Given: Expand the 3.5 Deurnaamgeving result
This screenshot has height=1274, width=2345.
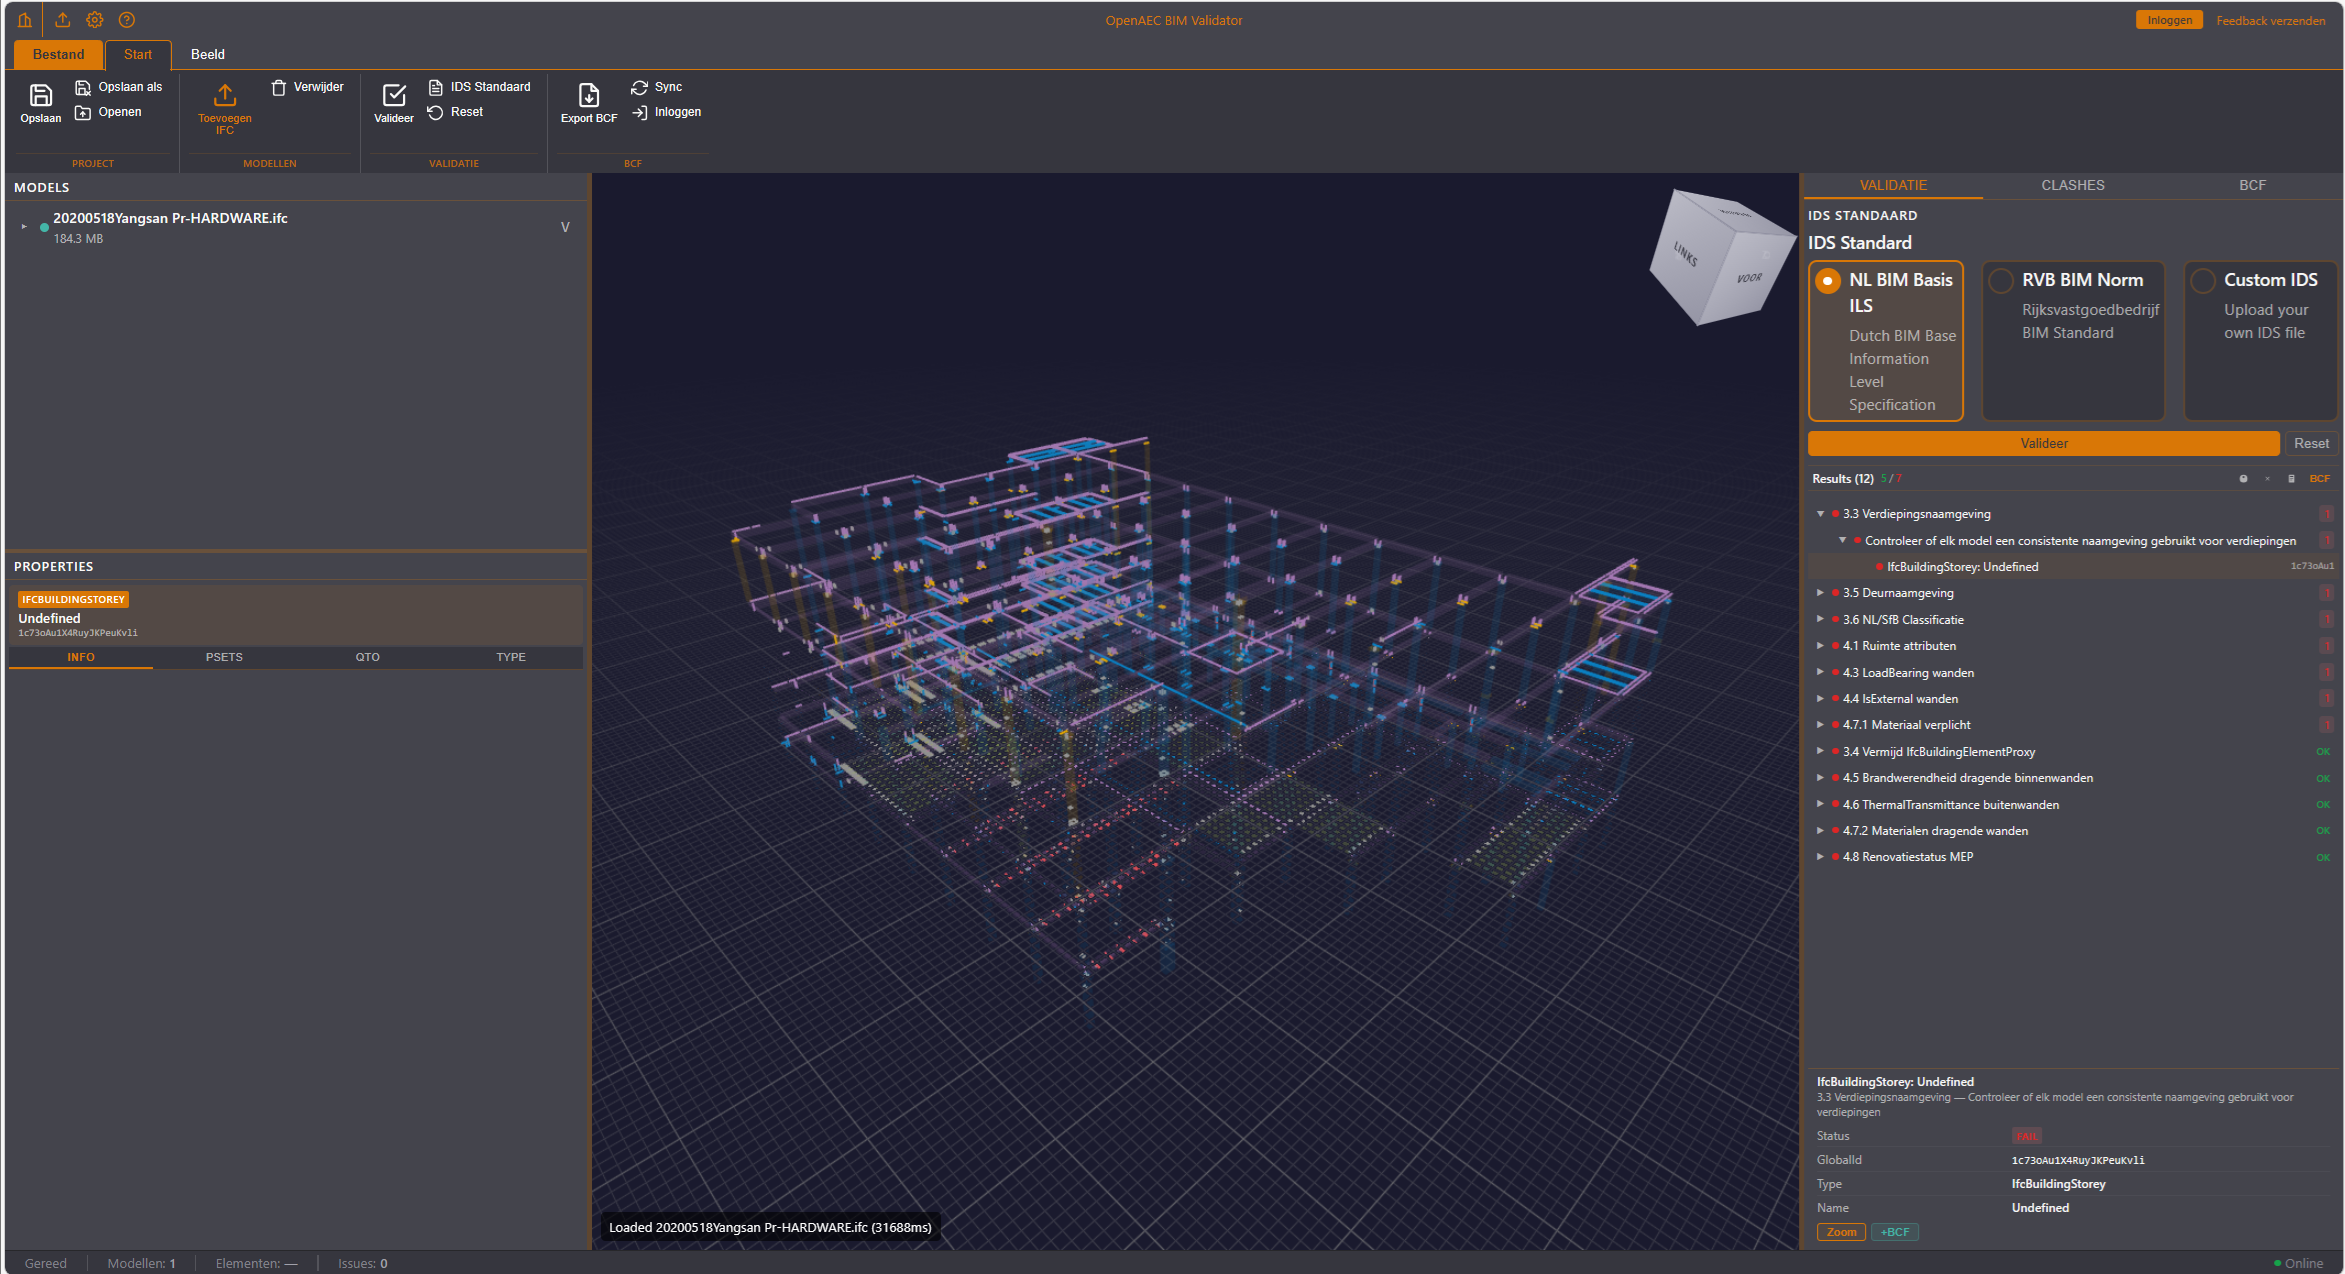Looking at the screenshot, I should pos(1821,592).
